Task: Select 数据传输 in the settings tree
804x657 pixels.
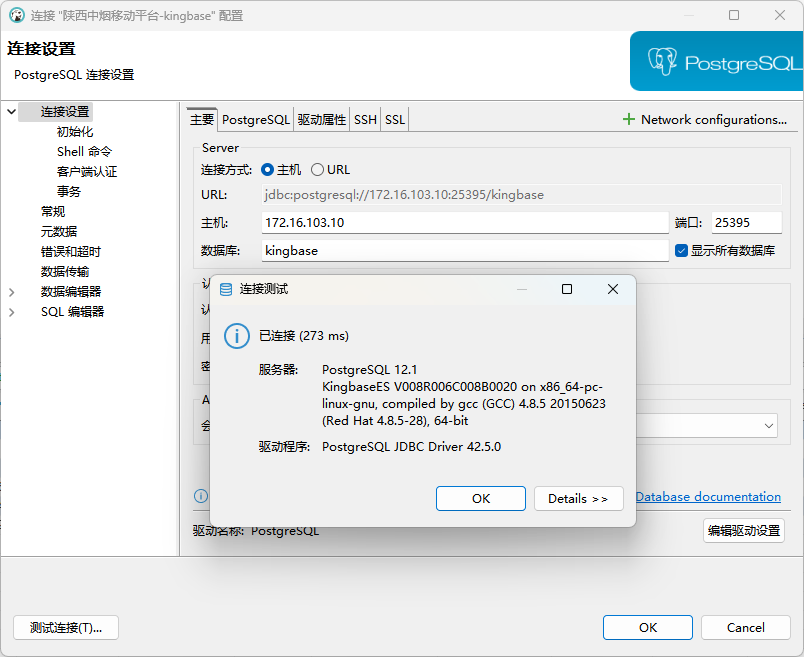Action: (65, 271)
